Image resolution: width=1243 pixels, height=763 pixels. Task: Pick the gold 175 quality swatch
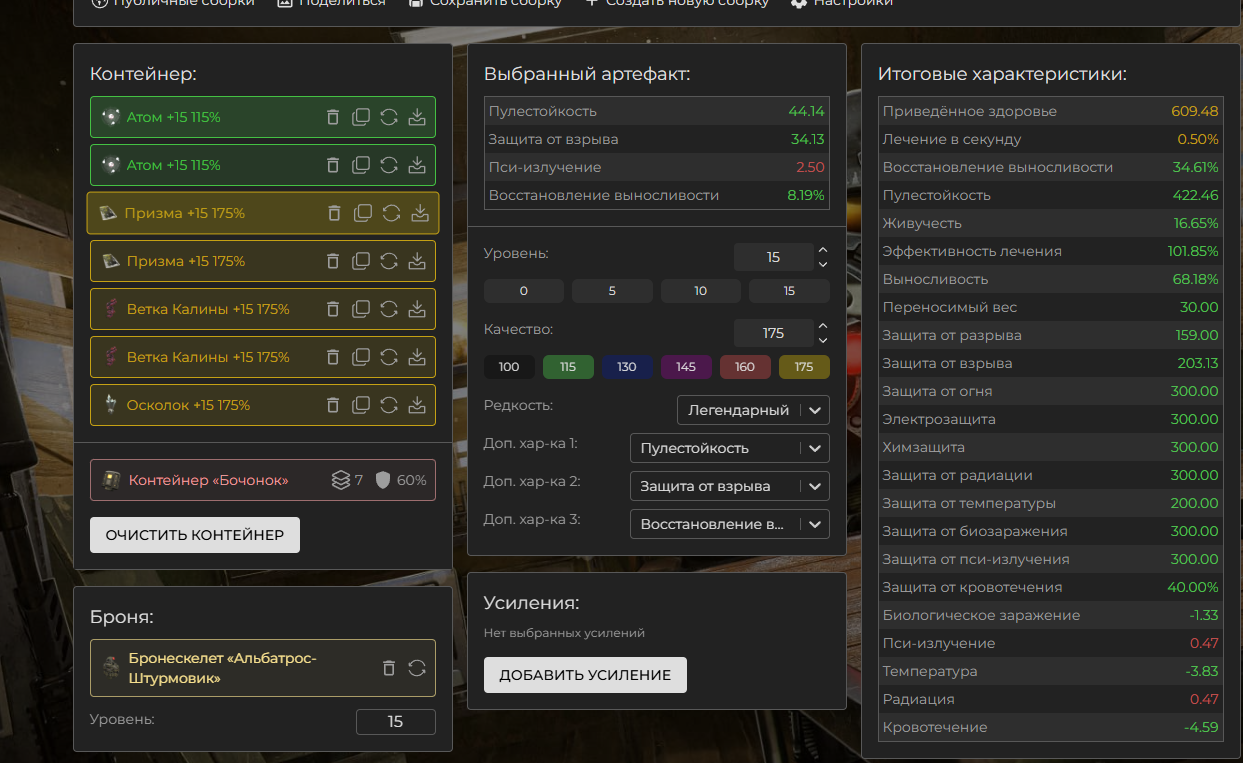[x=804, y=367]
